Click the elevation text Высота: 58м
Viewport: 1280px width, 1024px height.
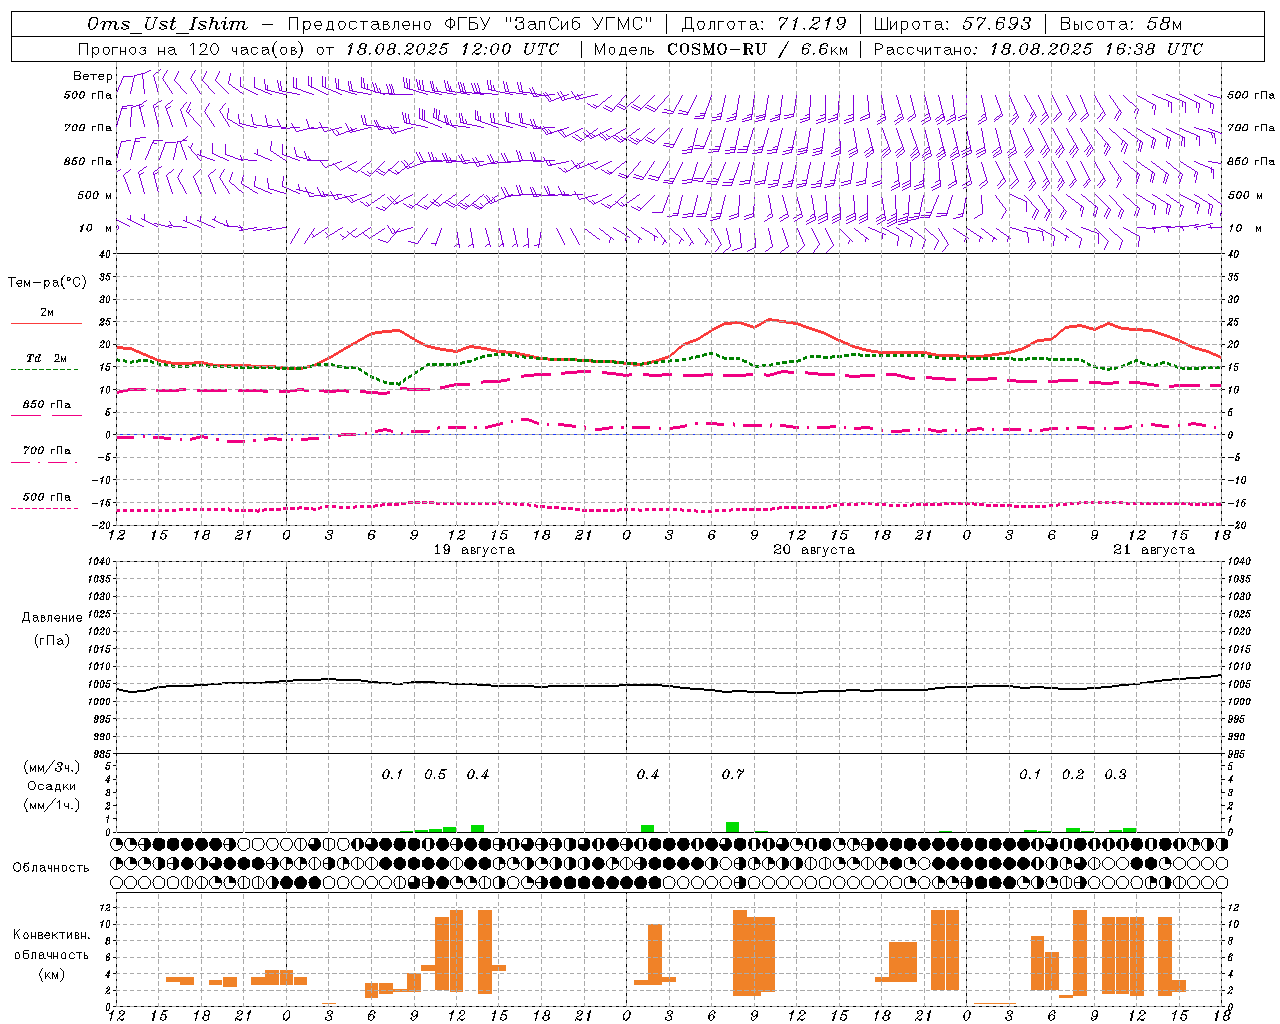coord(1120,24)
